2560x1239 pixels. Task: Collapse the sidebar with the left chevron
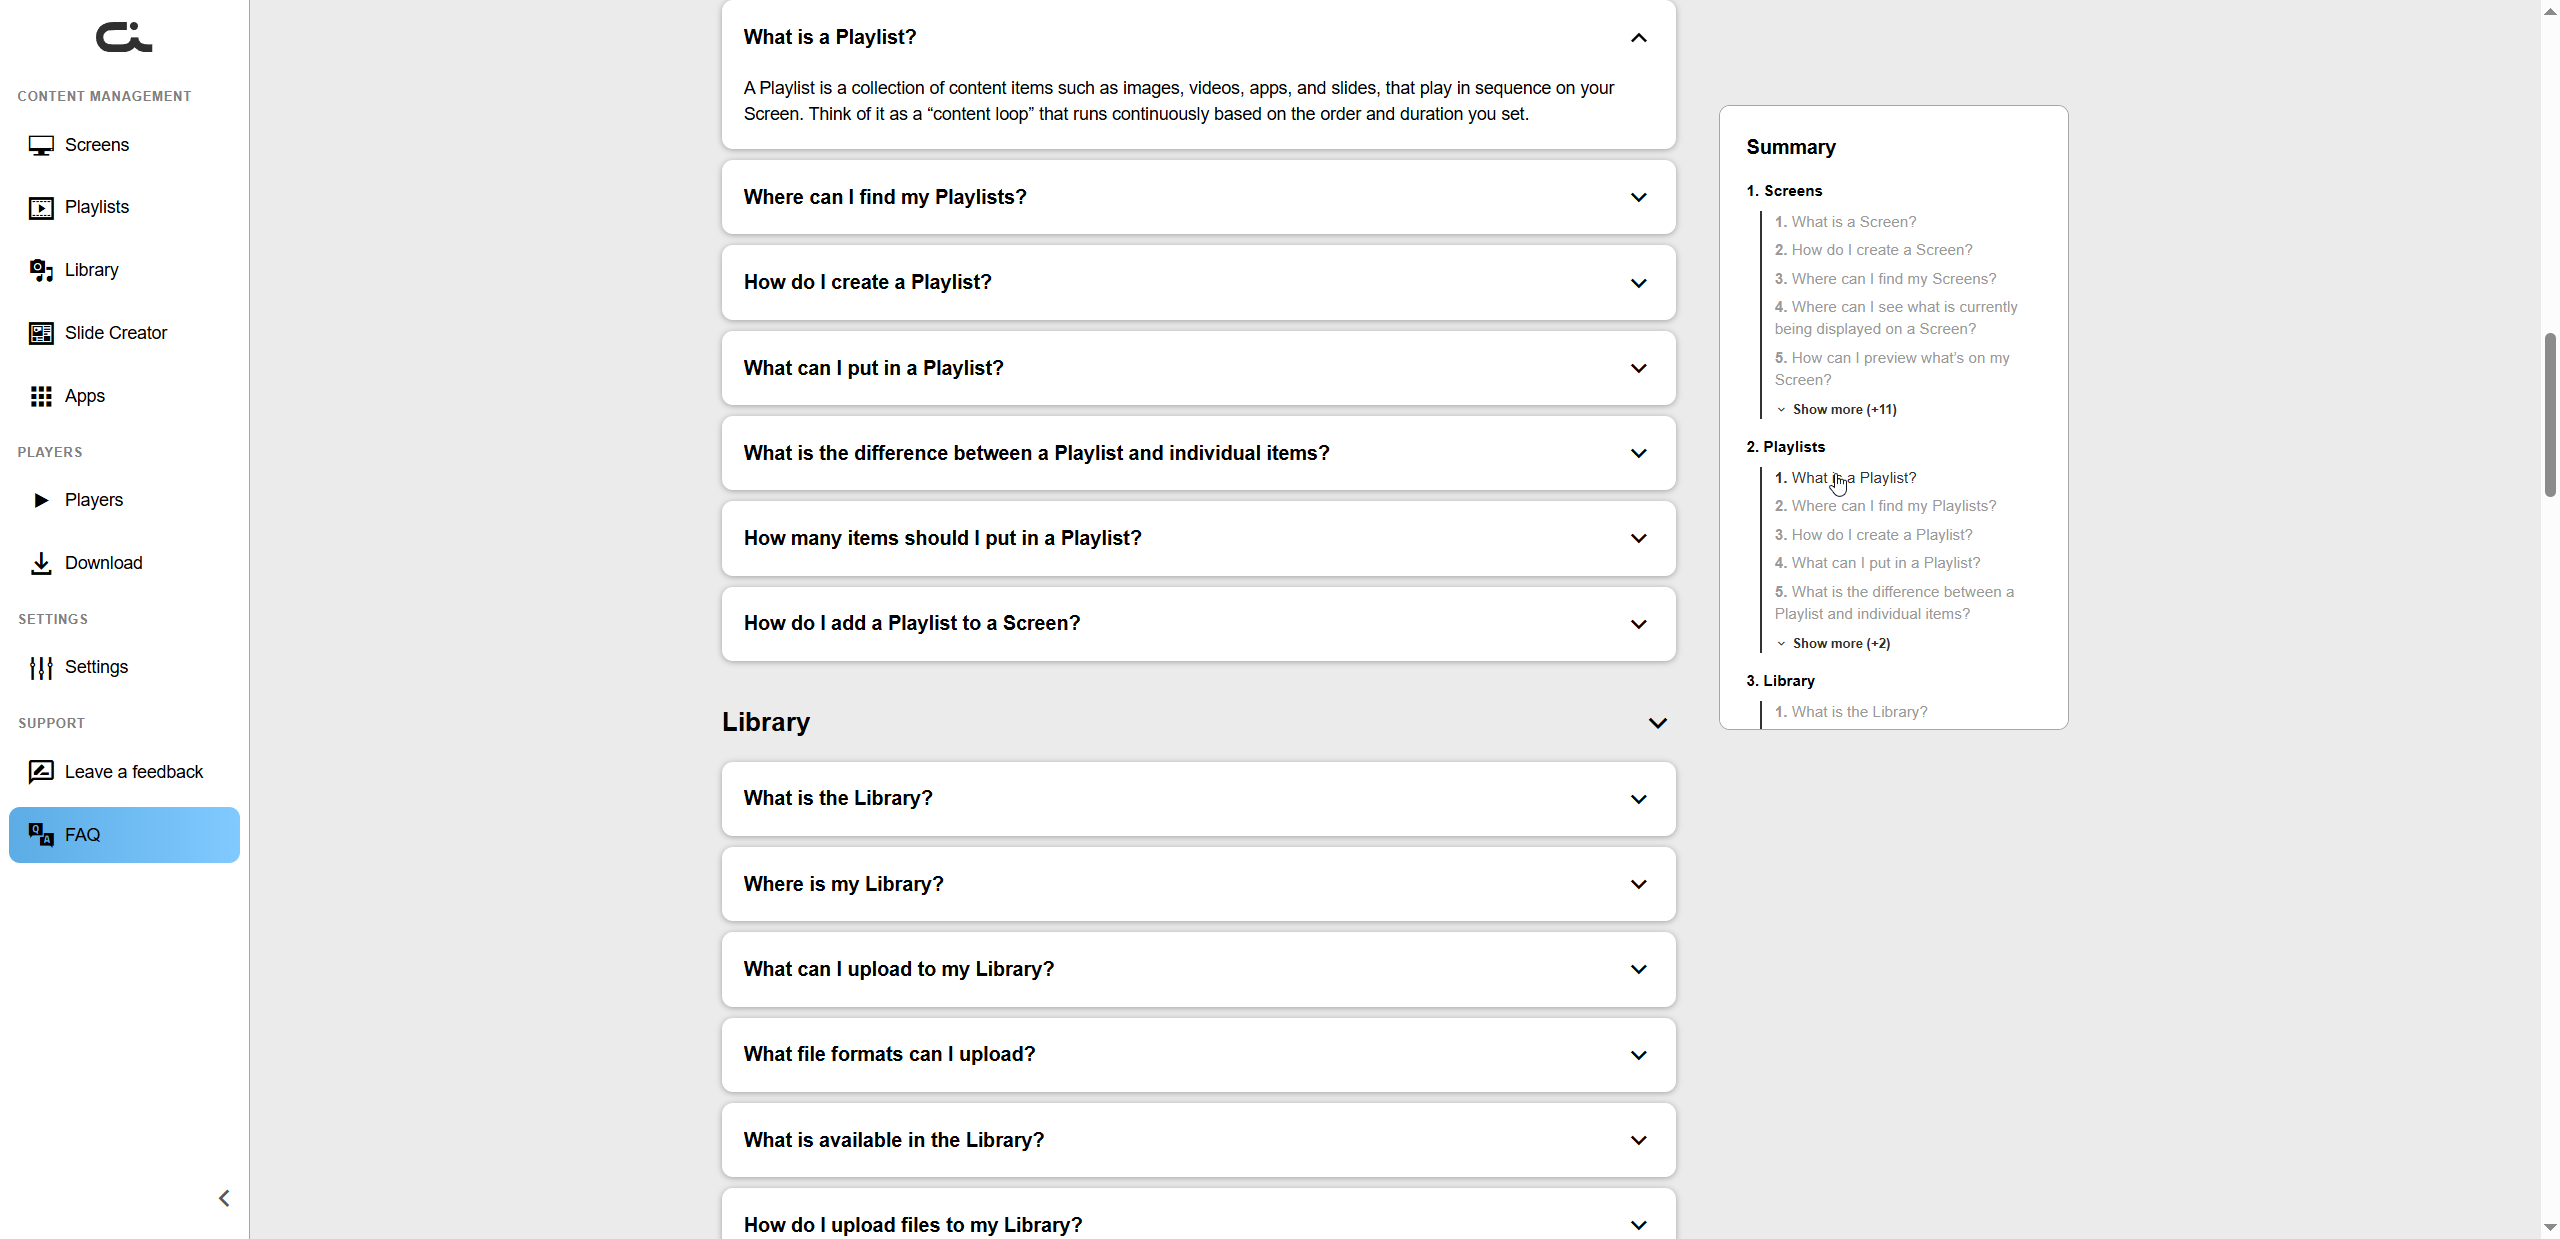tap(224, 1198)
